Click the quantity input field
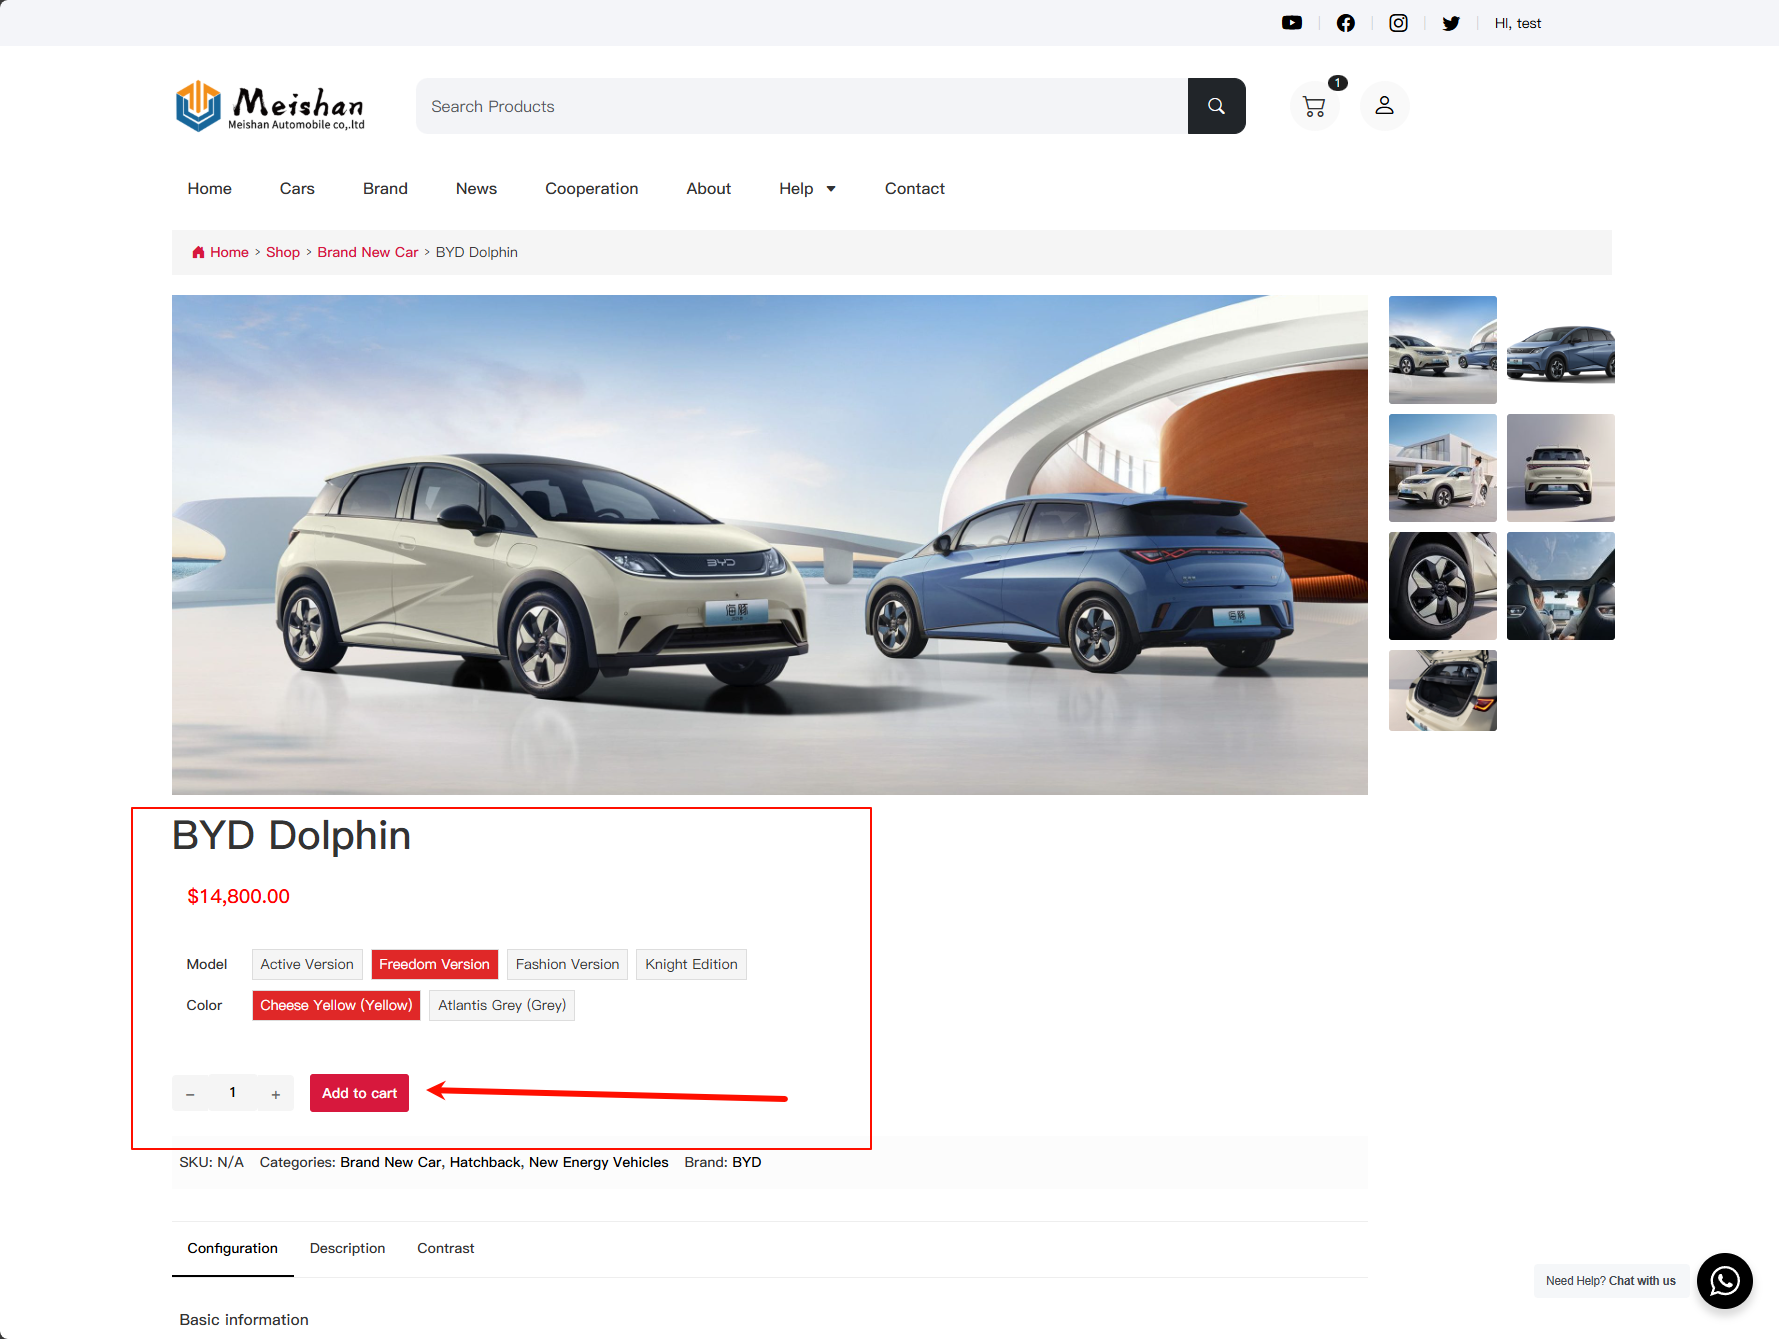Image resolution: width=1779 pixels, height=1339 pixels. click(x=233, y=1093)
